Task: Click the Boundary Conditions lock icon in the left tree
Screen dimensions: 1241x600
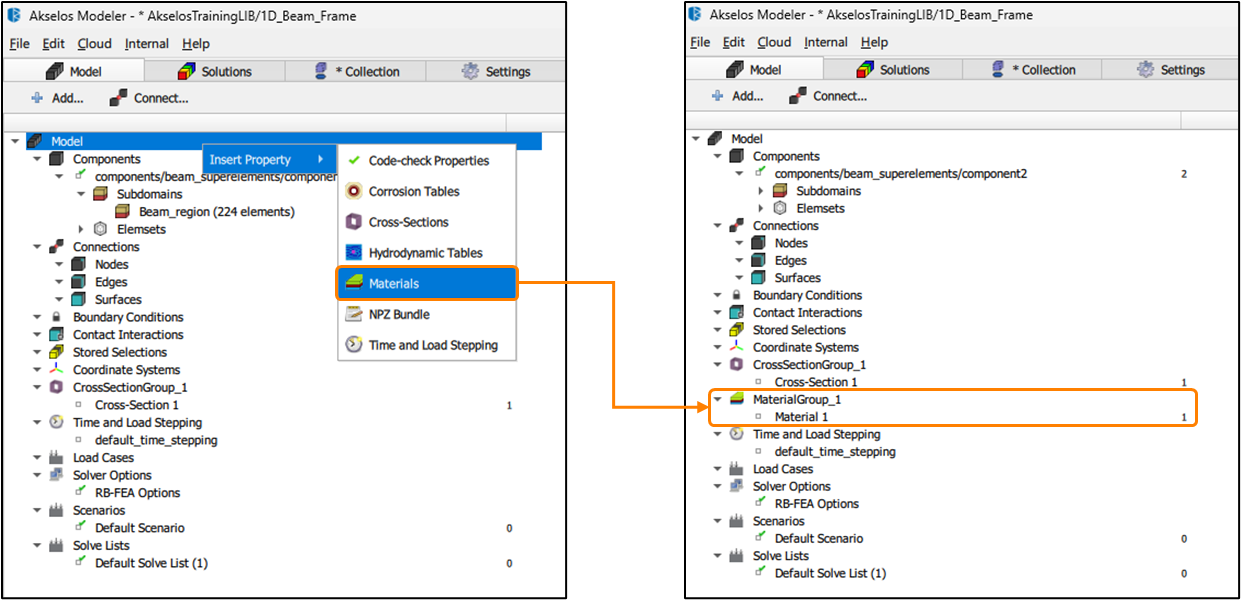Action: [x=57, y=317]
